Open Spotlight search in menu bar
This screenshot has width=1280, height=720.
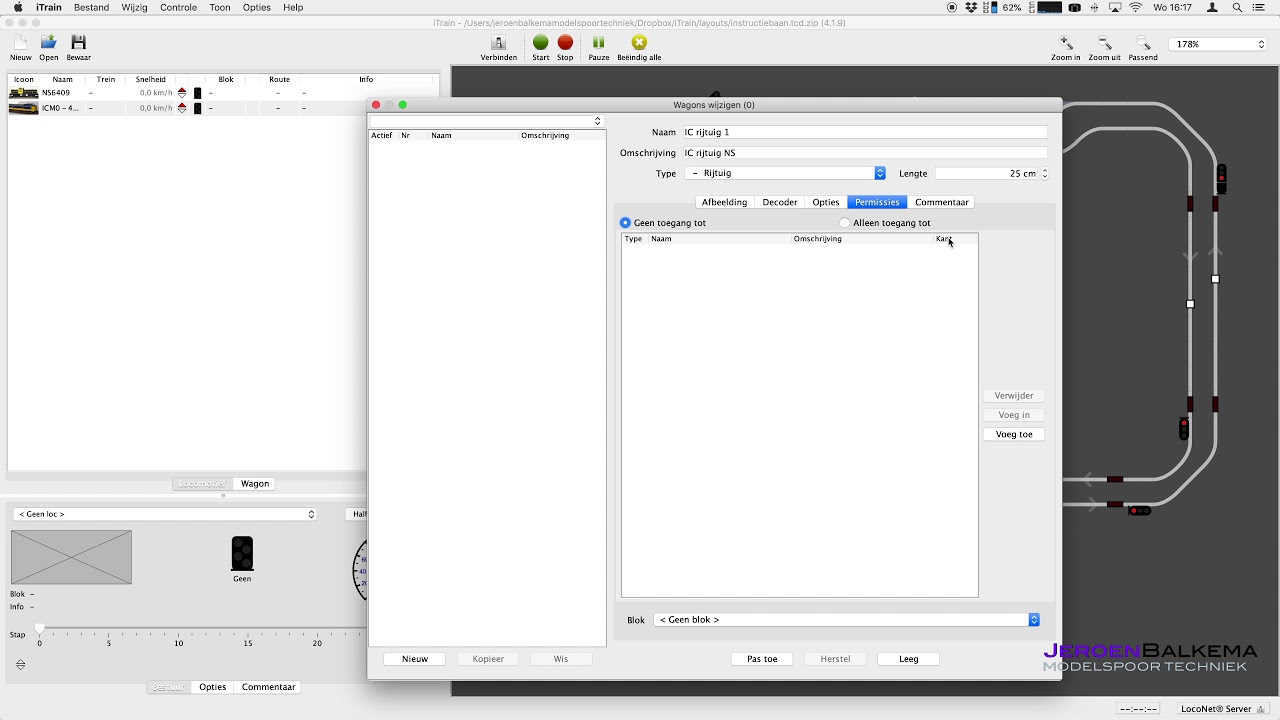tap(1237, 7)
